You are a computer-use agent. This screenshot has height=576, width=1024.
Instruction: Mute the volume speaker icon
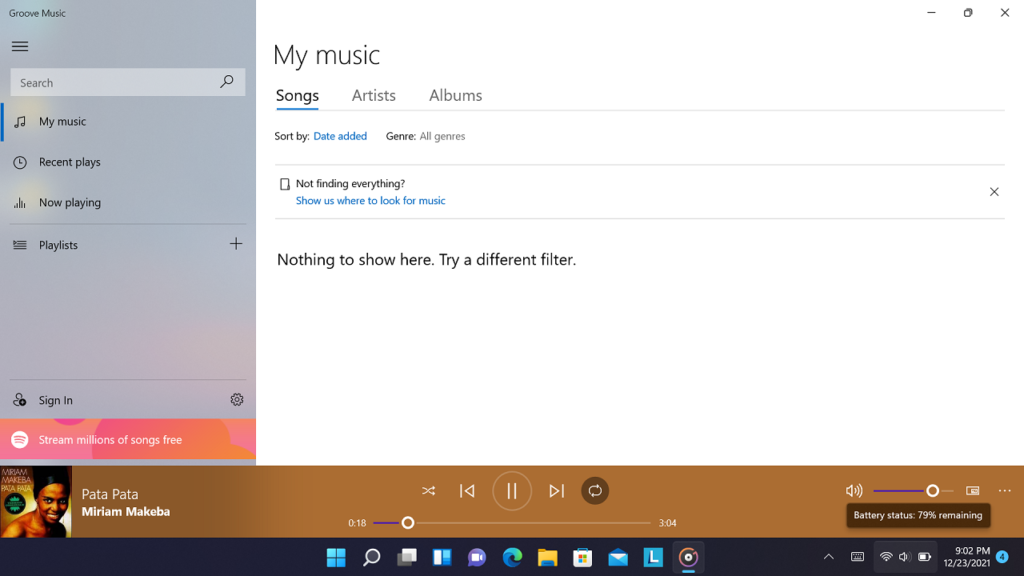point(854,490)
